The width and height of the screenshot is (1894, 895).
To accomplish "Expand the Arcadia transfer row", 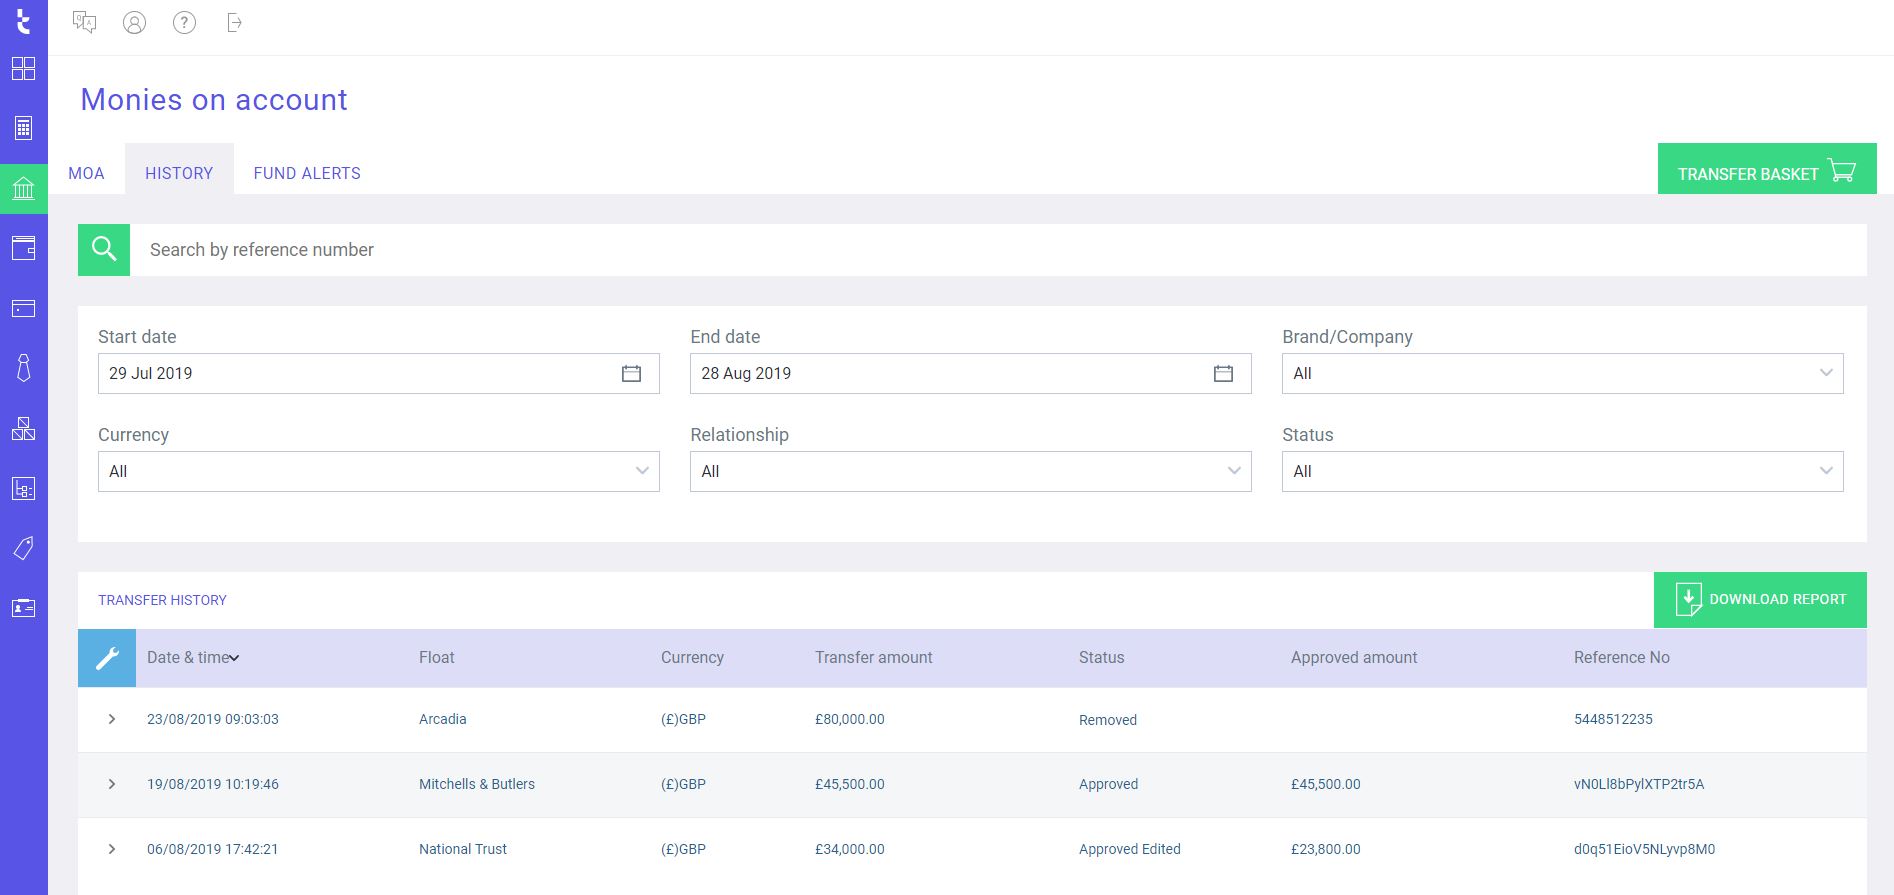I will click(112, 719).
